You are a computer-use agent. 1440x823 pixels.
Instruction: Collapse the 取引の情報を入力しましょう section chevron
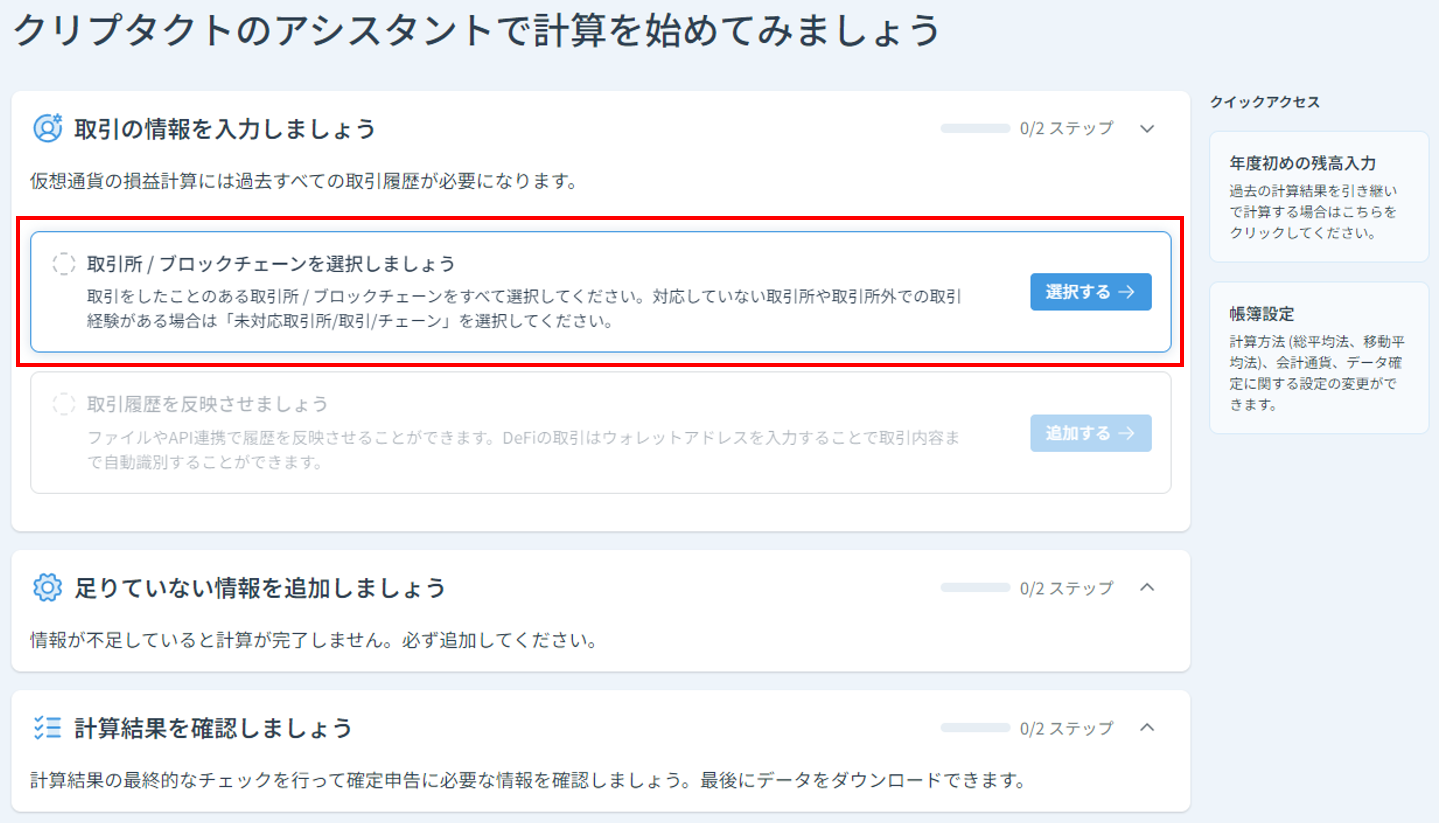point(1147,129)
